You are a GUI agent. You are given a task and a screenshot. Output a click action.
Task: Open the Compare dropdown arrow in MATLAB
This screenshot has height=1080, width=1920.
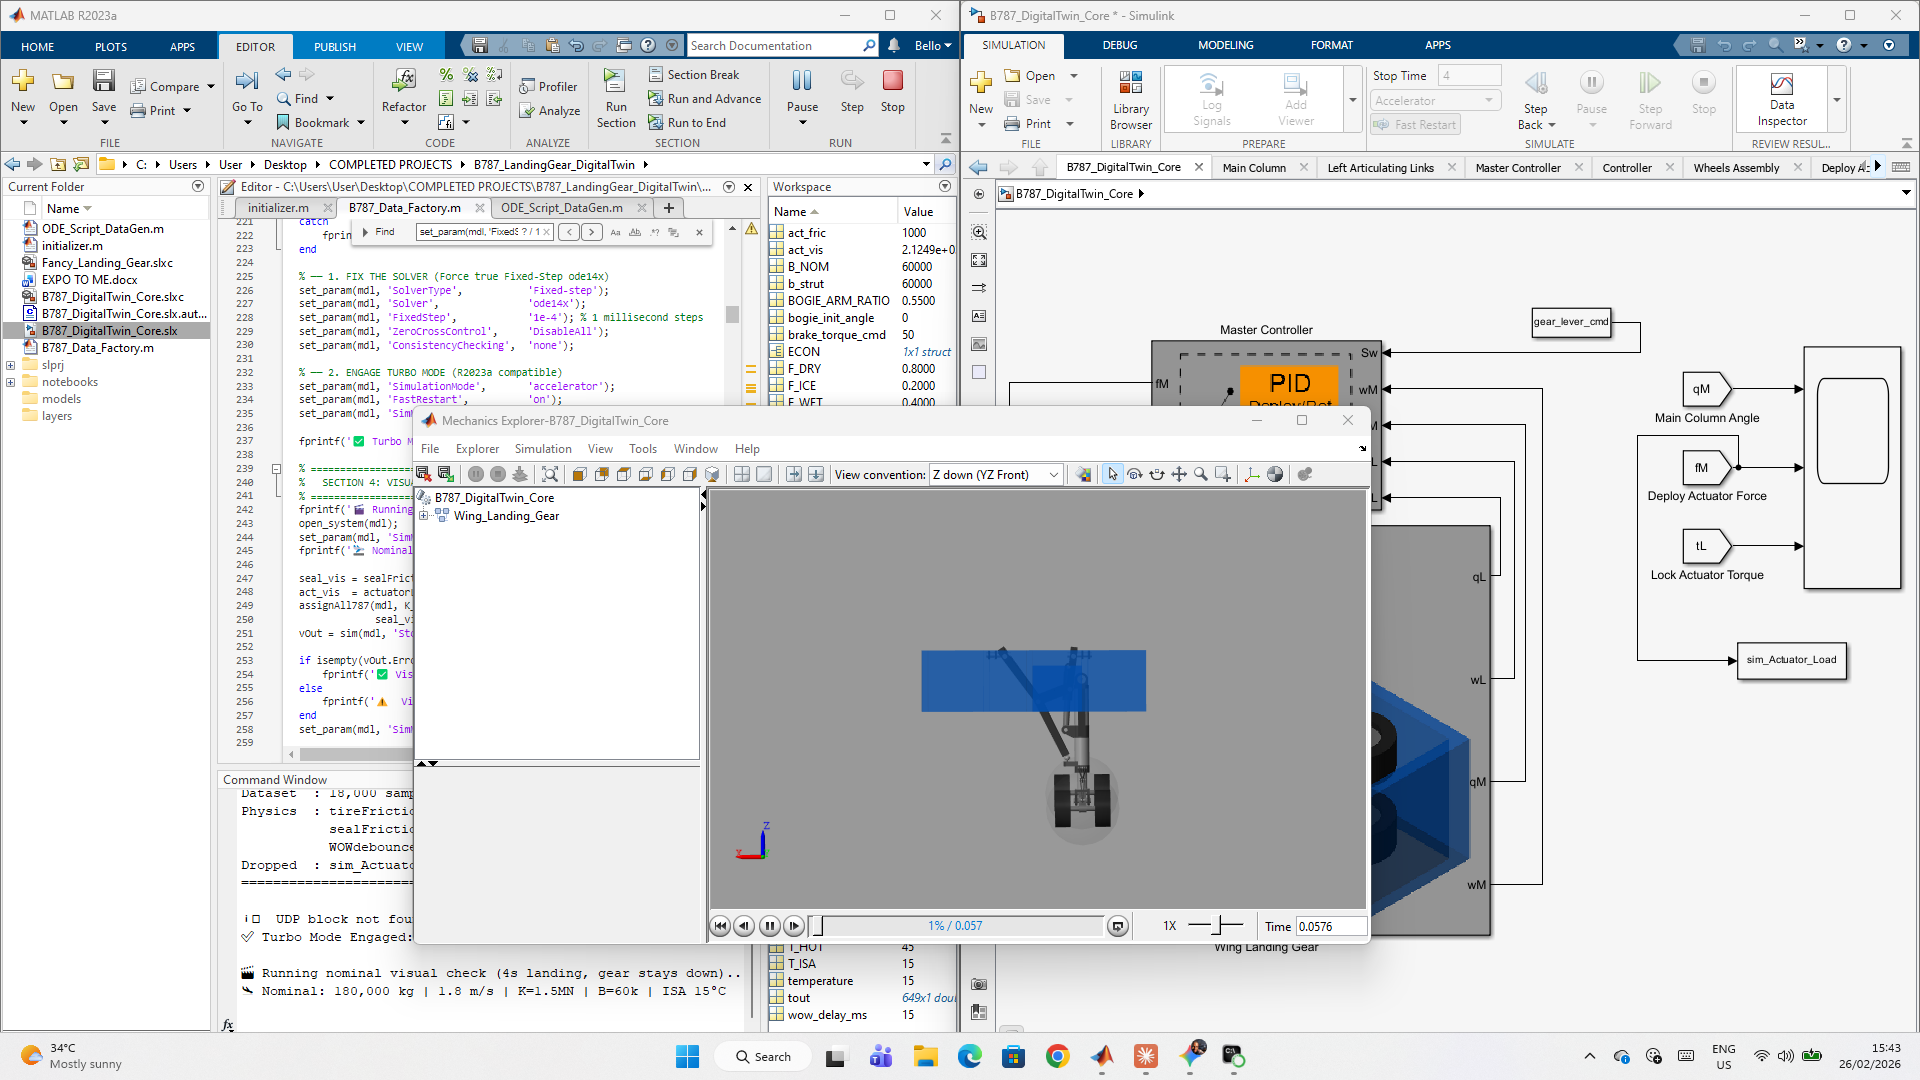(211, 87)
